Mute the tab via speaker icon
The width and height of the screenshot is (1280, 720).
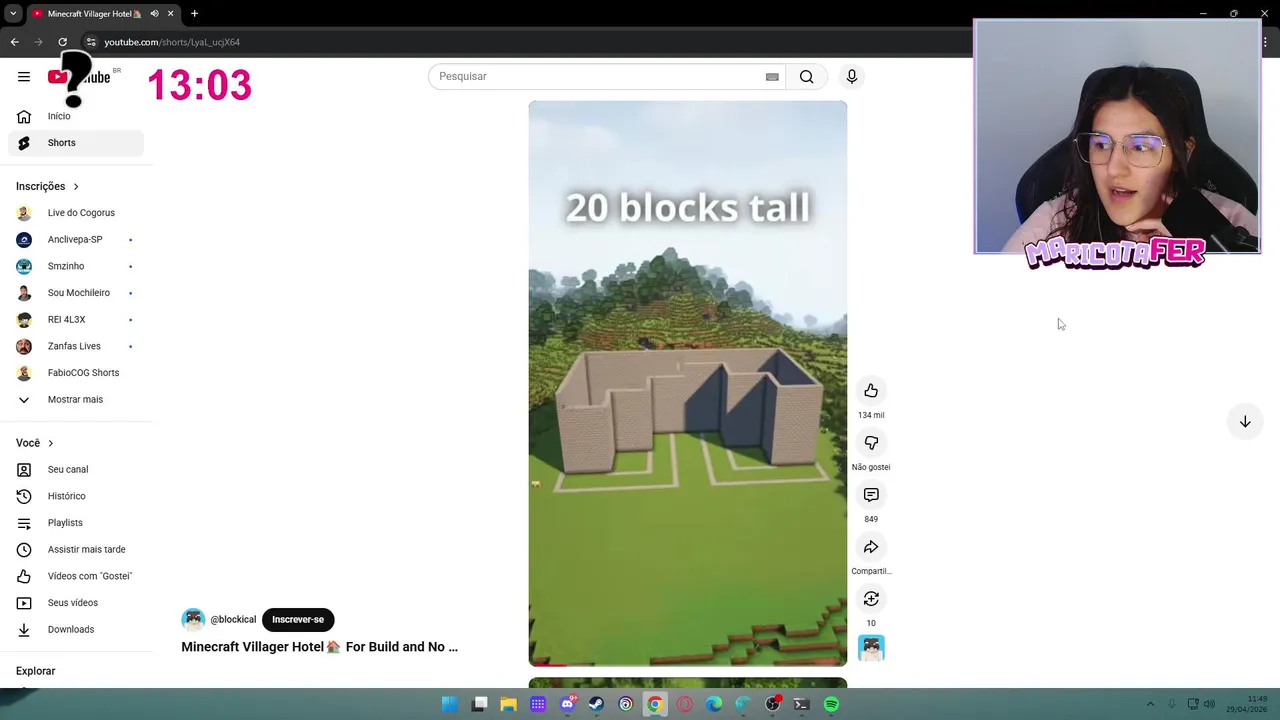click(154, 14)
